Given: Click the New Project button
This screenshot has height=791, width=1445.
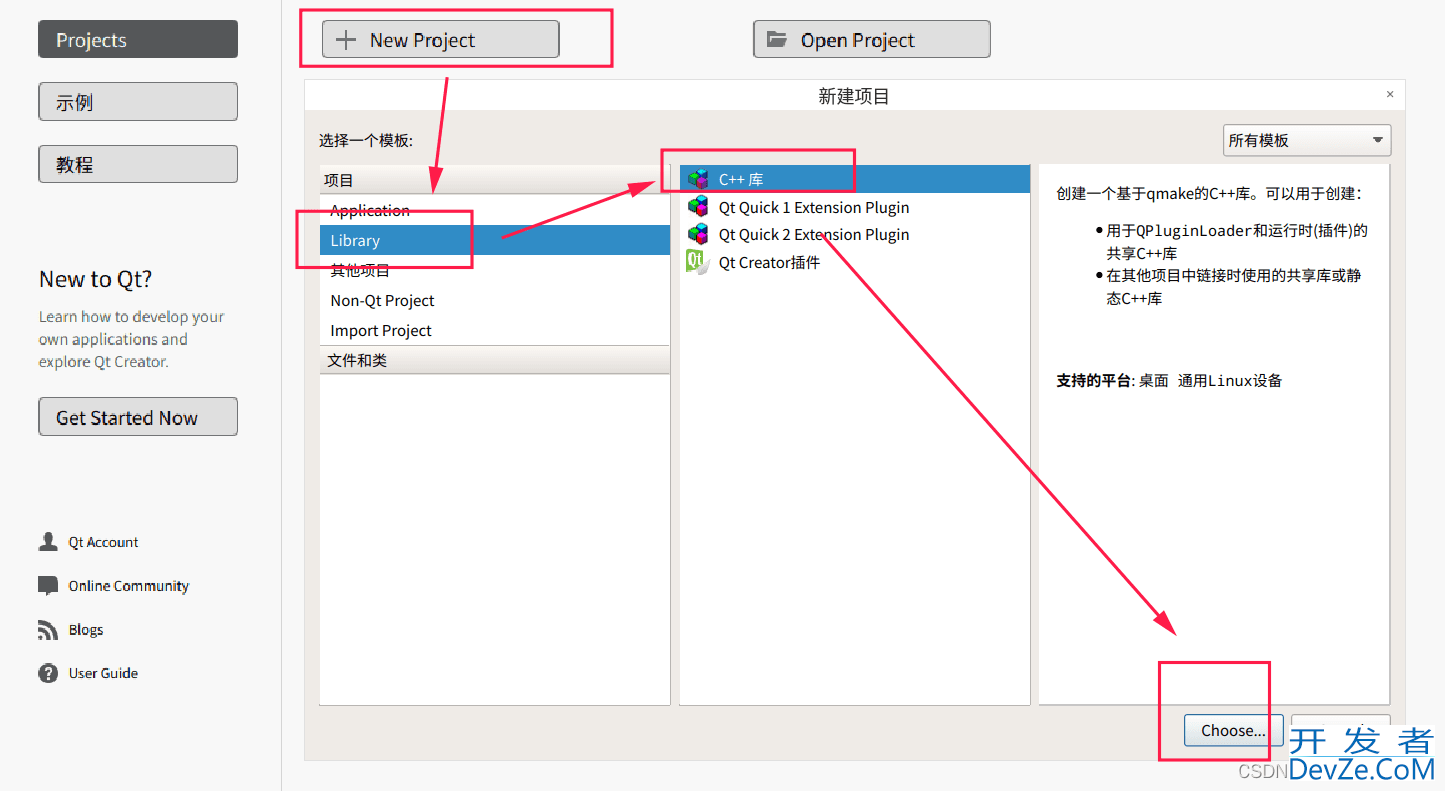Looking at the screenshot, I should (x=440, y=40).
